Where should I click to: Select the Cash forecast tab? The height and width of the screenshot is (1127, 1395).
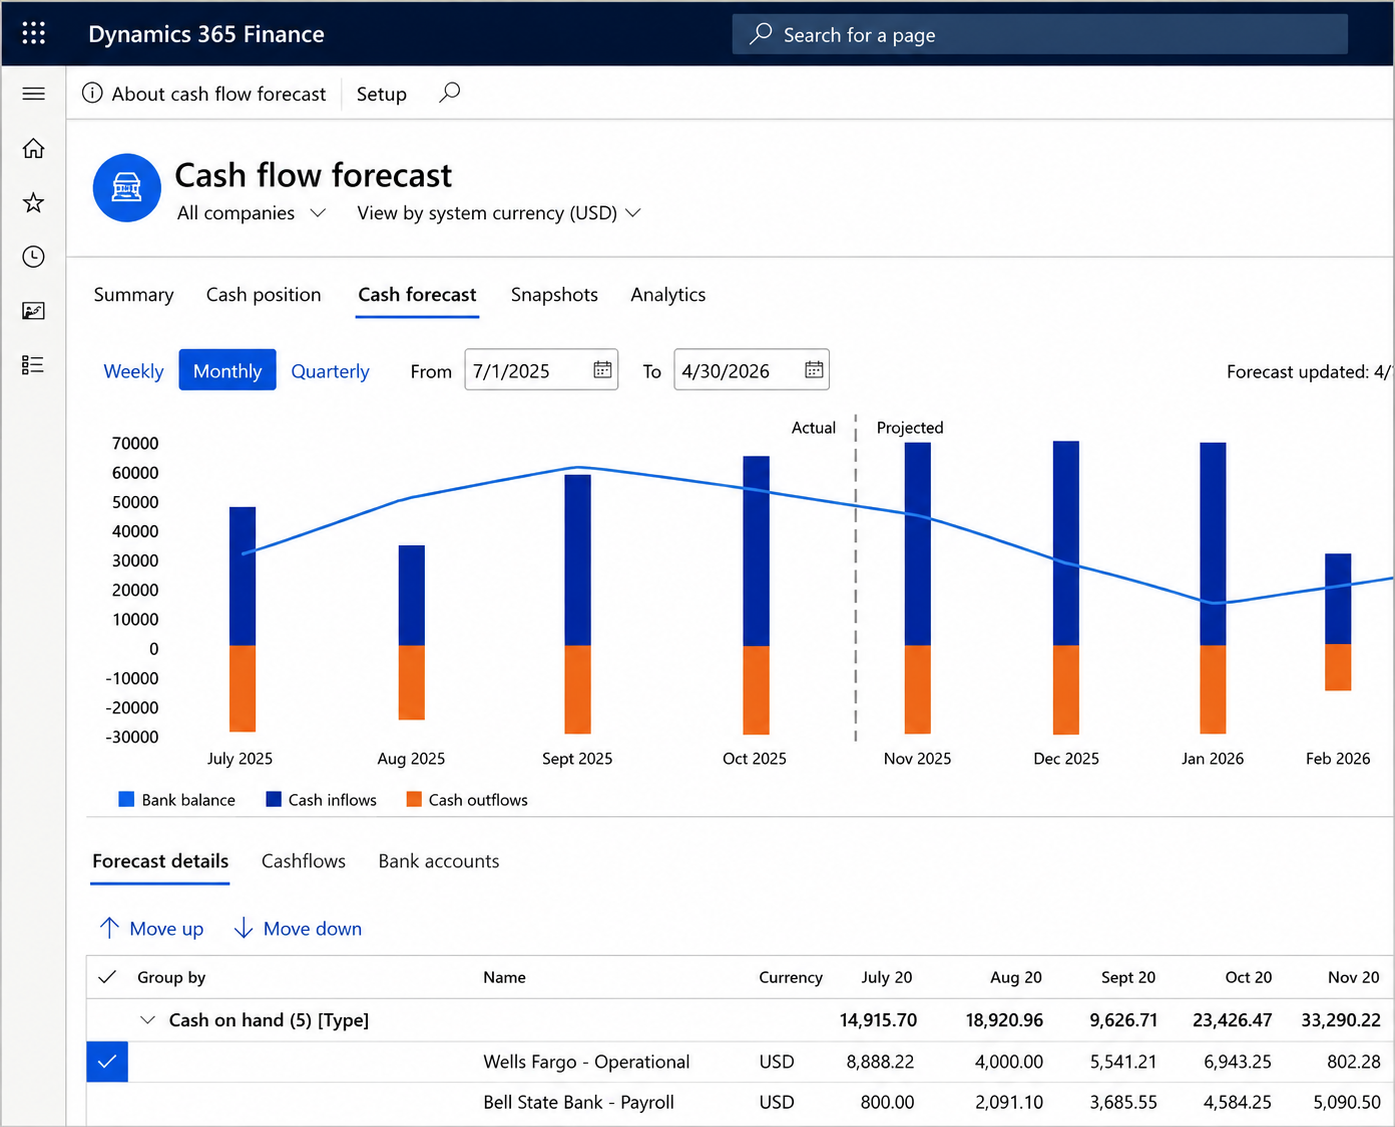pos(417,295)
